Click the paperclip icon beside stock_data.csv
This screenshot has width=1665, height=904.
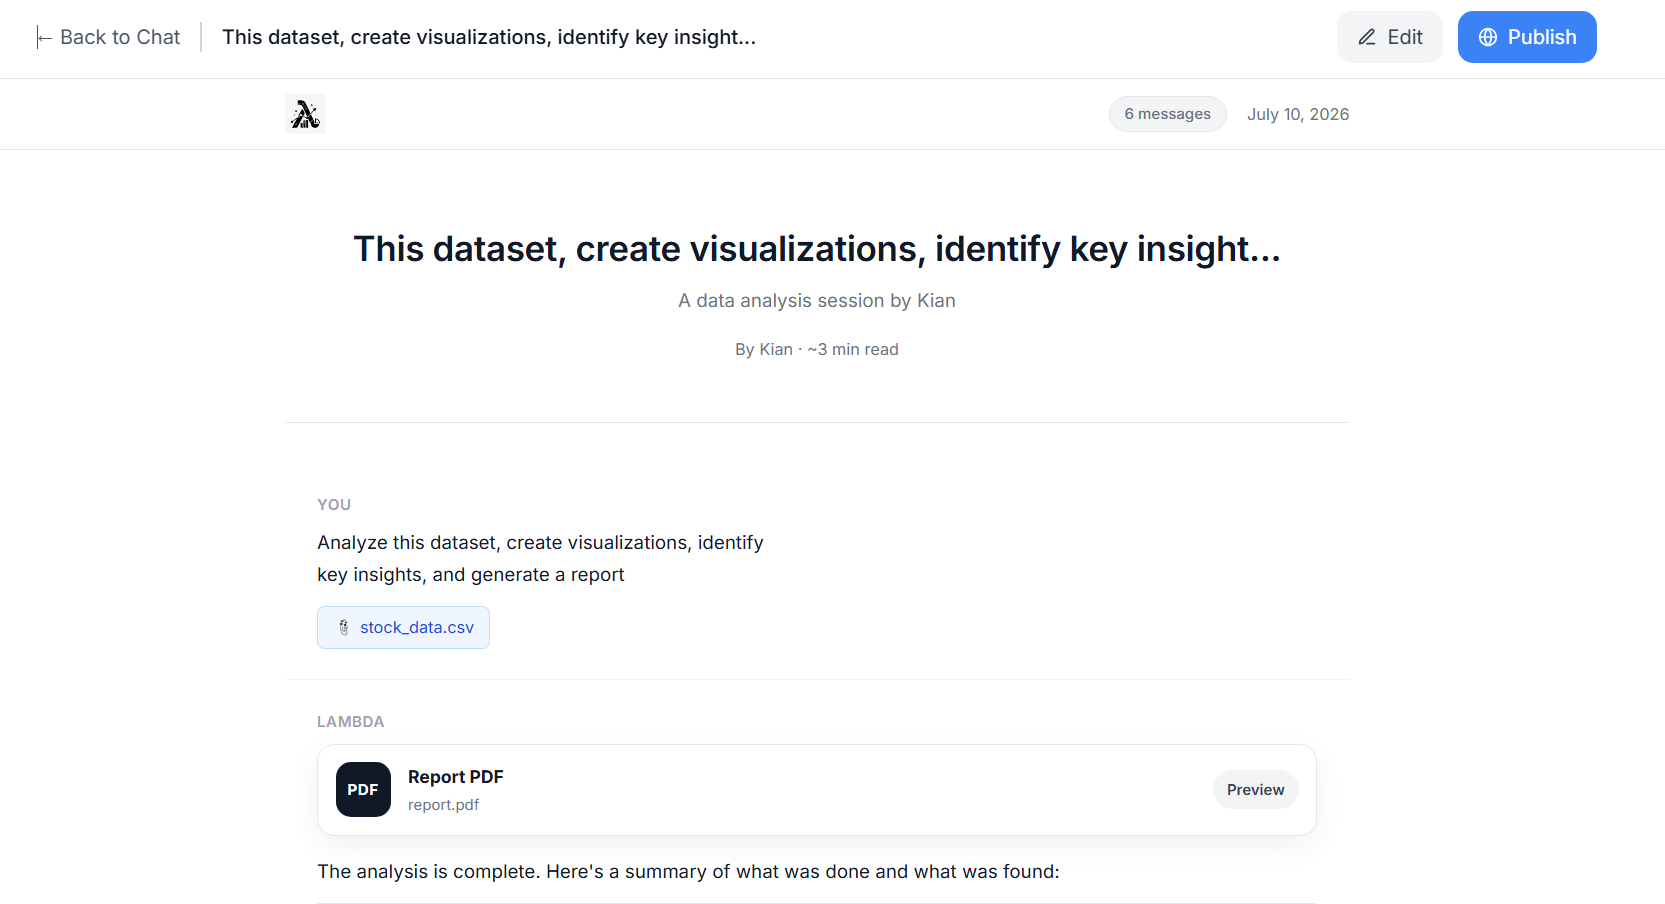tap(344, 627)
